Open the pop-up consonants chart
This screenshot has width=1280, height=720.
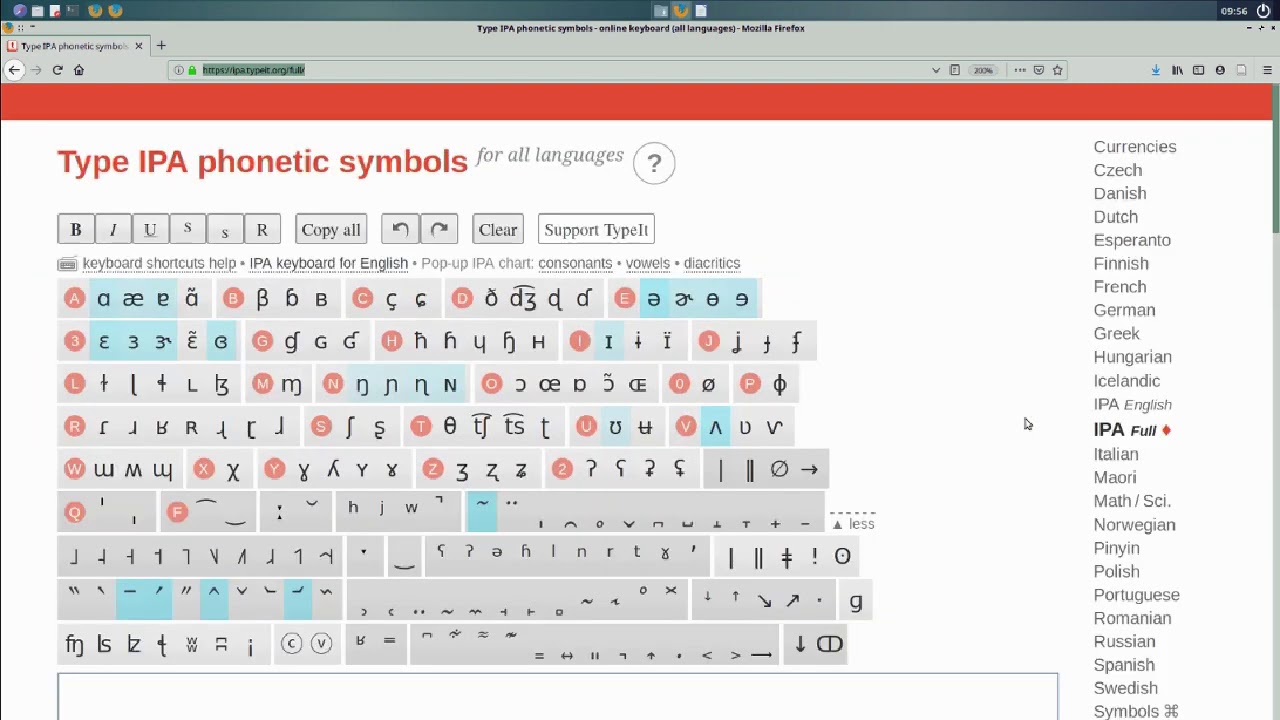[575, 263]
